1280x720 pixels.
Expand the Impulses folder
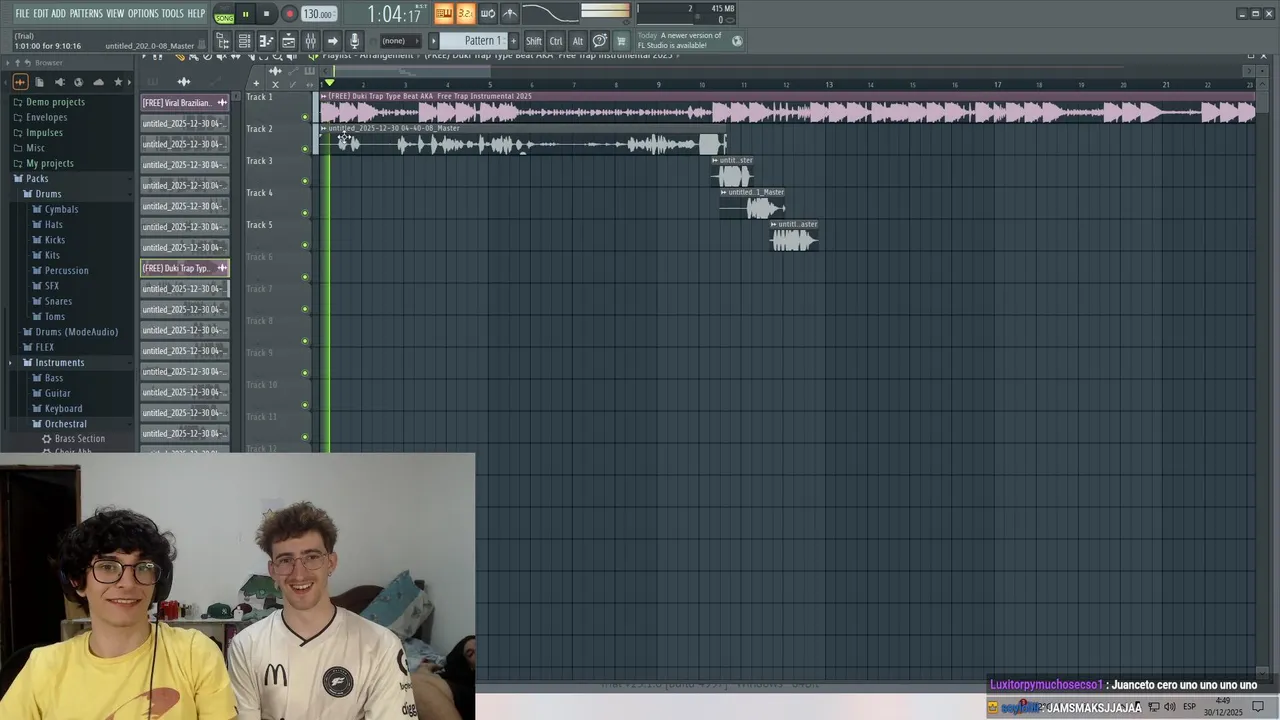point(44,132)
